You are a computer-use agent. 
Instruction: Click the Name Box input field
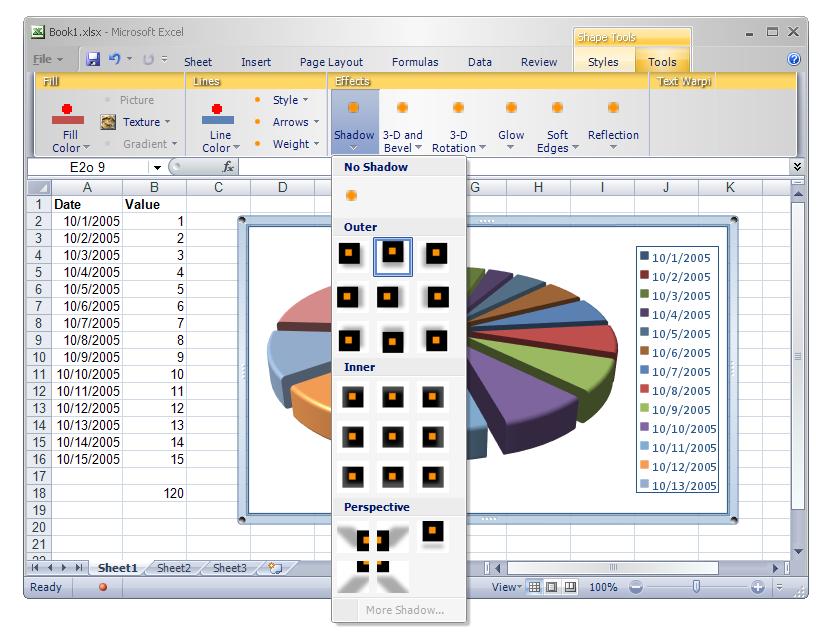coord(88,167)
